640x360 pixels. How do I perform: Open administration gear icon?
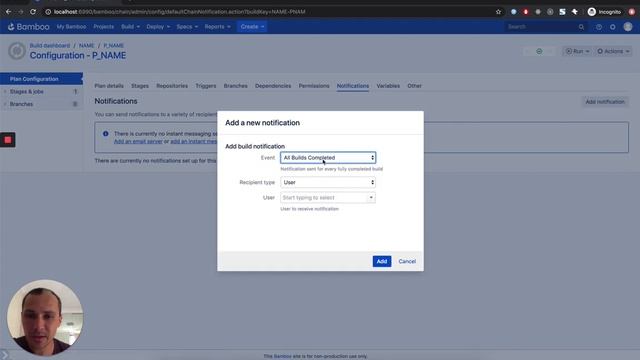point(613,27)
